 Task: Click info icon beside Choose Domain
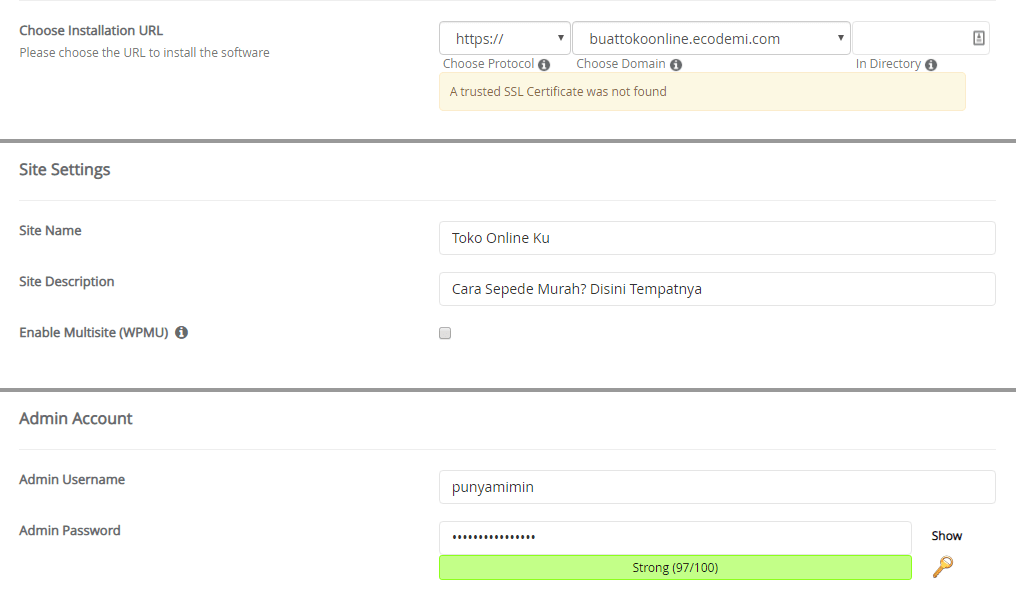click(676, 65)
